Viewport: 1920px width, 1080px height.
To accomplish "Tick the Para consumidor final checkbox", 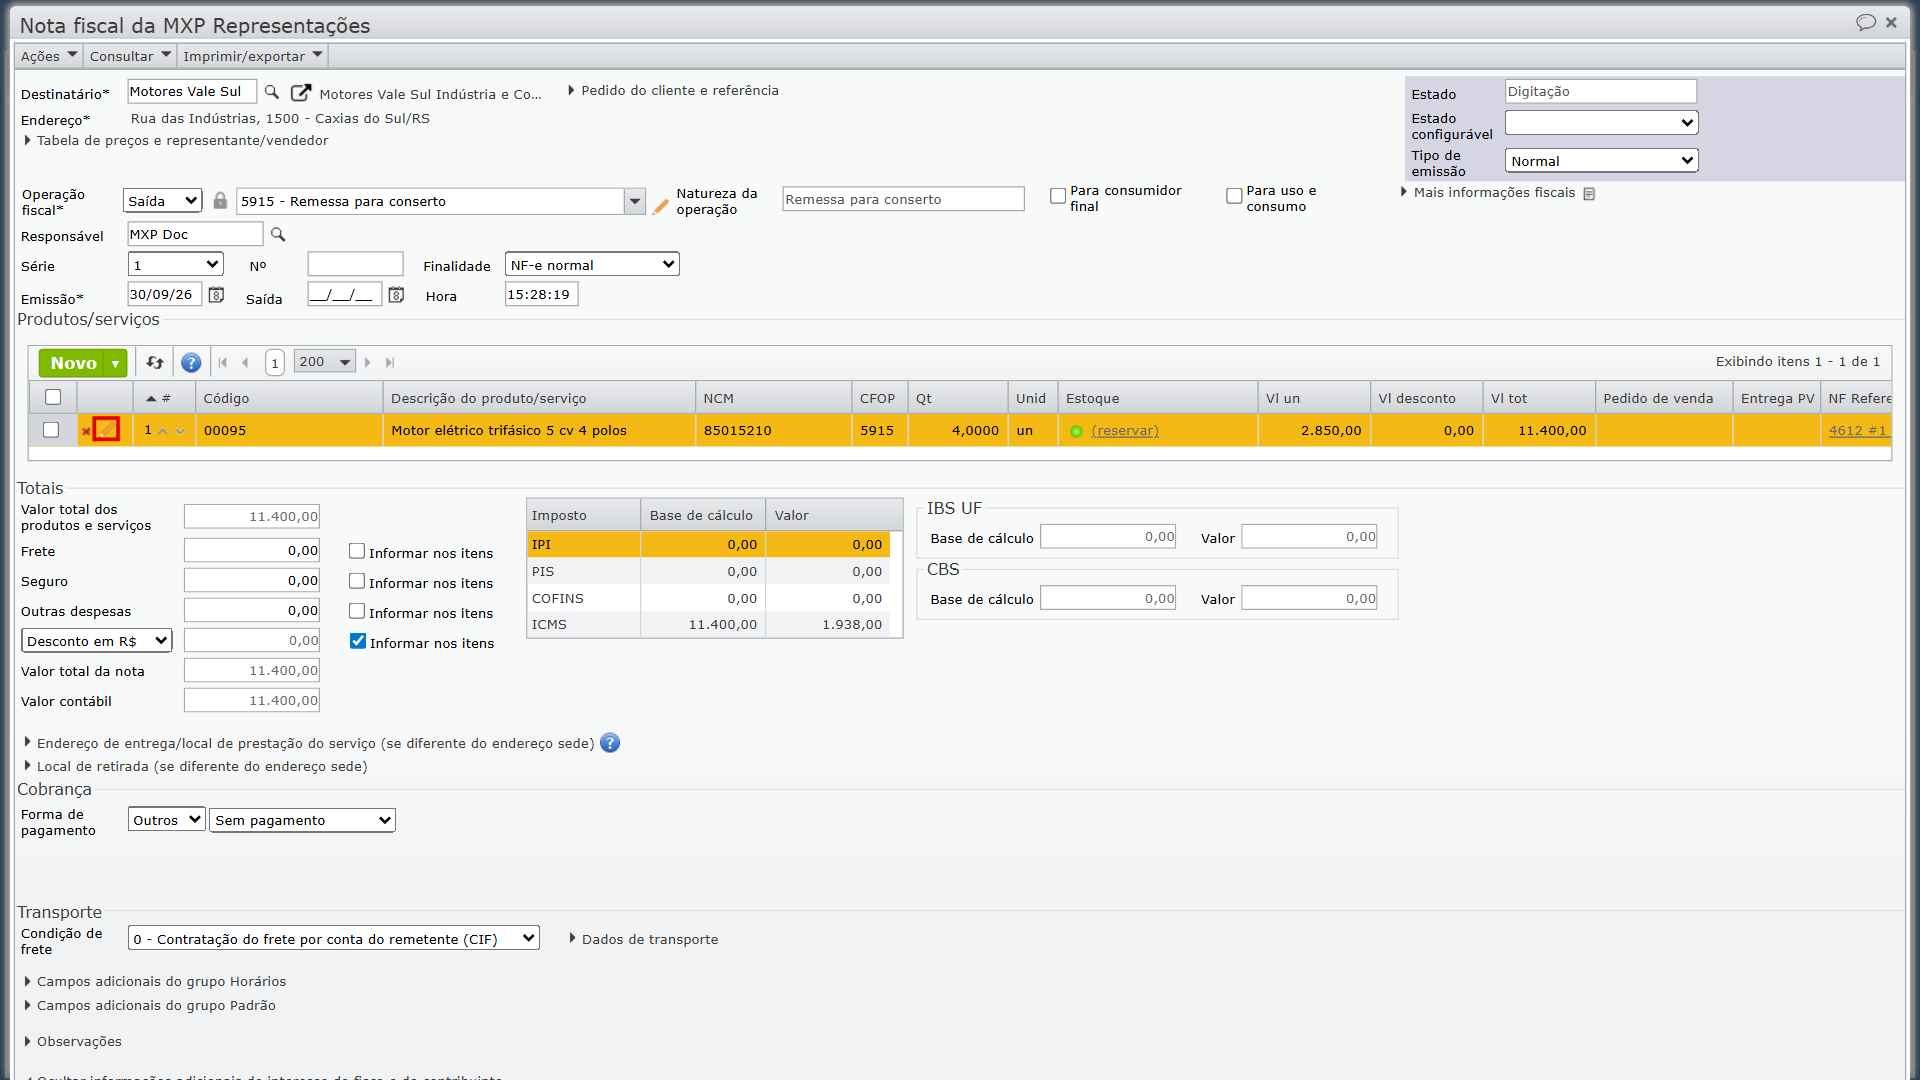I will (1058, 196).
